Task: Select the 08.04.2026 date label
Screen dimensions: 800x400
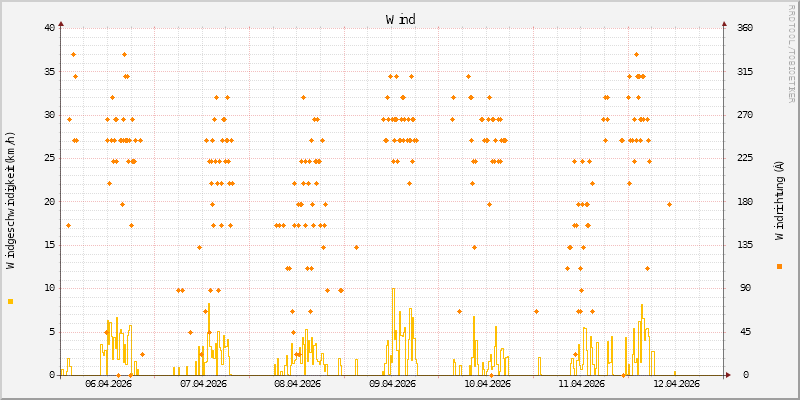Action: coord(298,383)
